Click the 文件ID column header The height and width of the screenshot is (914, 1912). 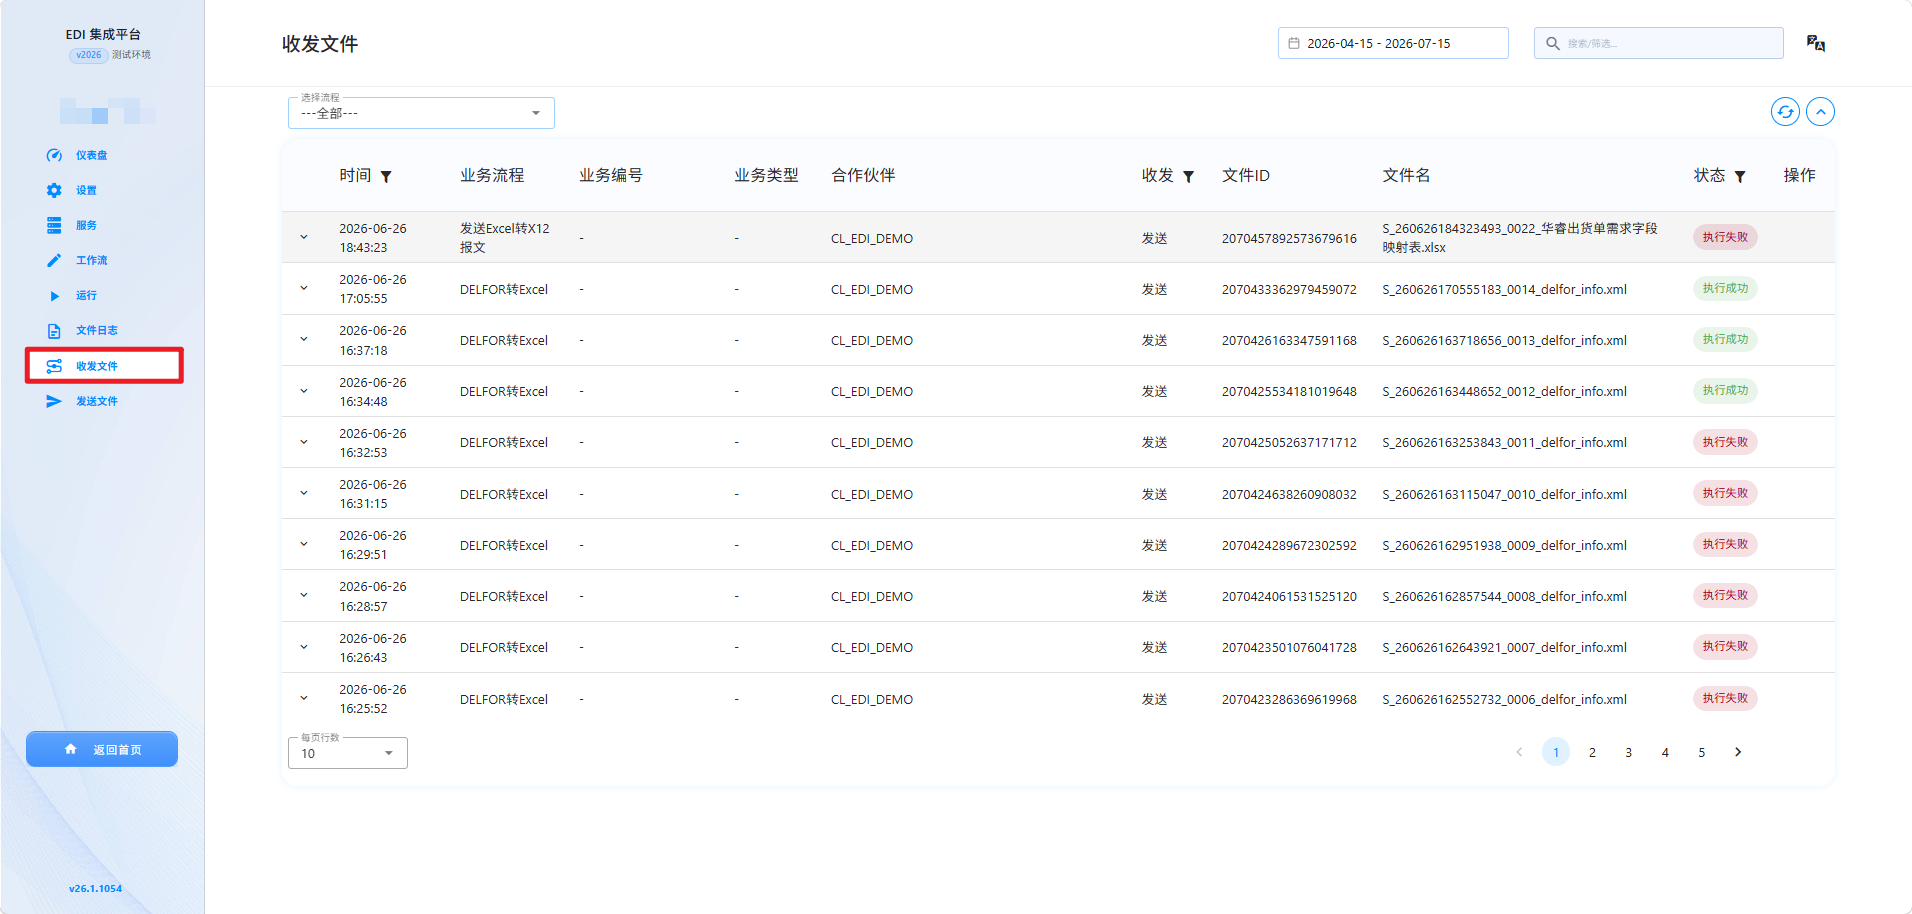(1246, 175)
